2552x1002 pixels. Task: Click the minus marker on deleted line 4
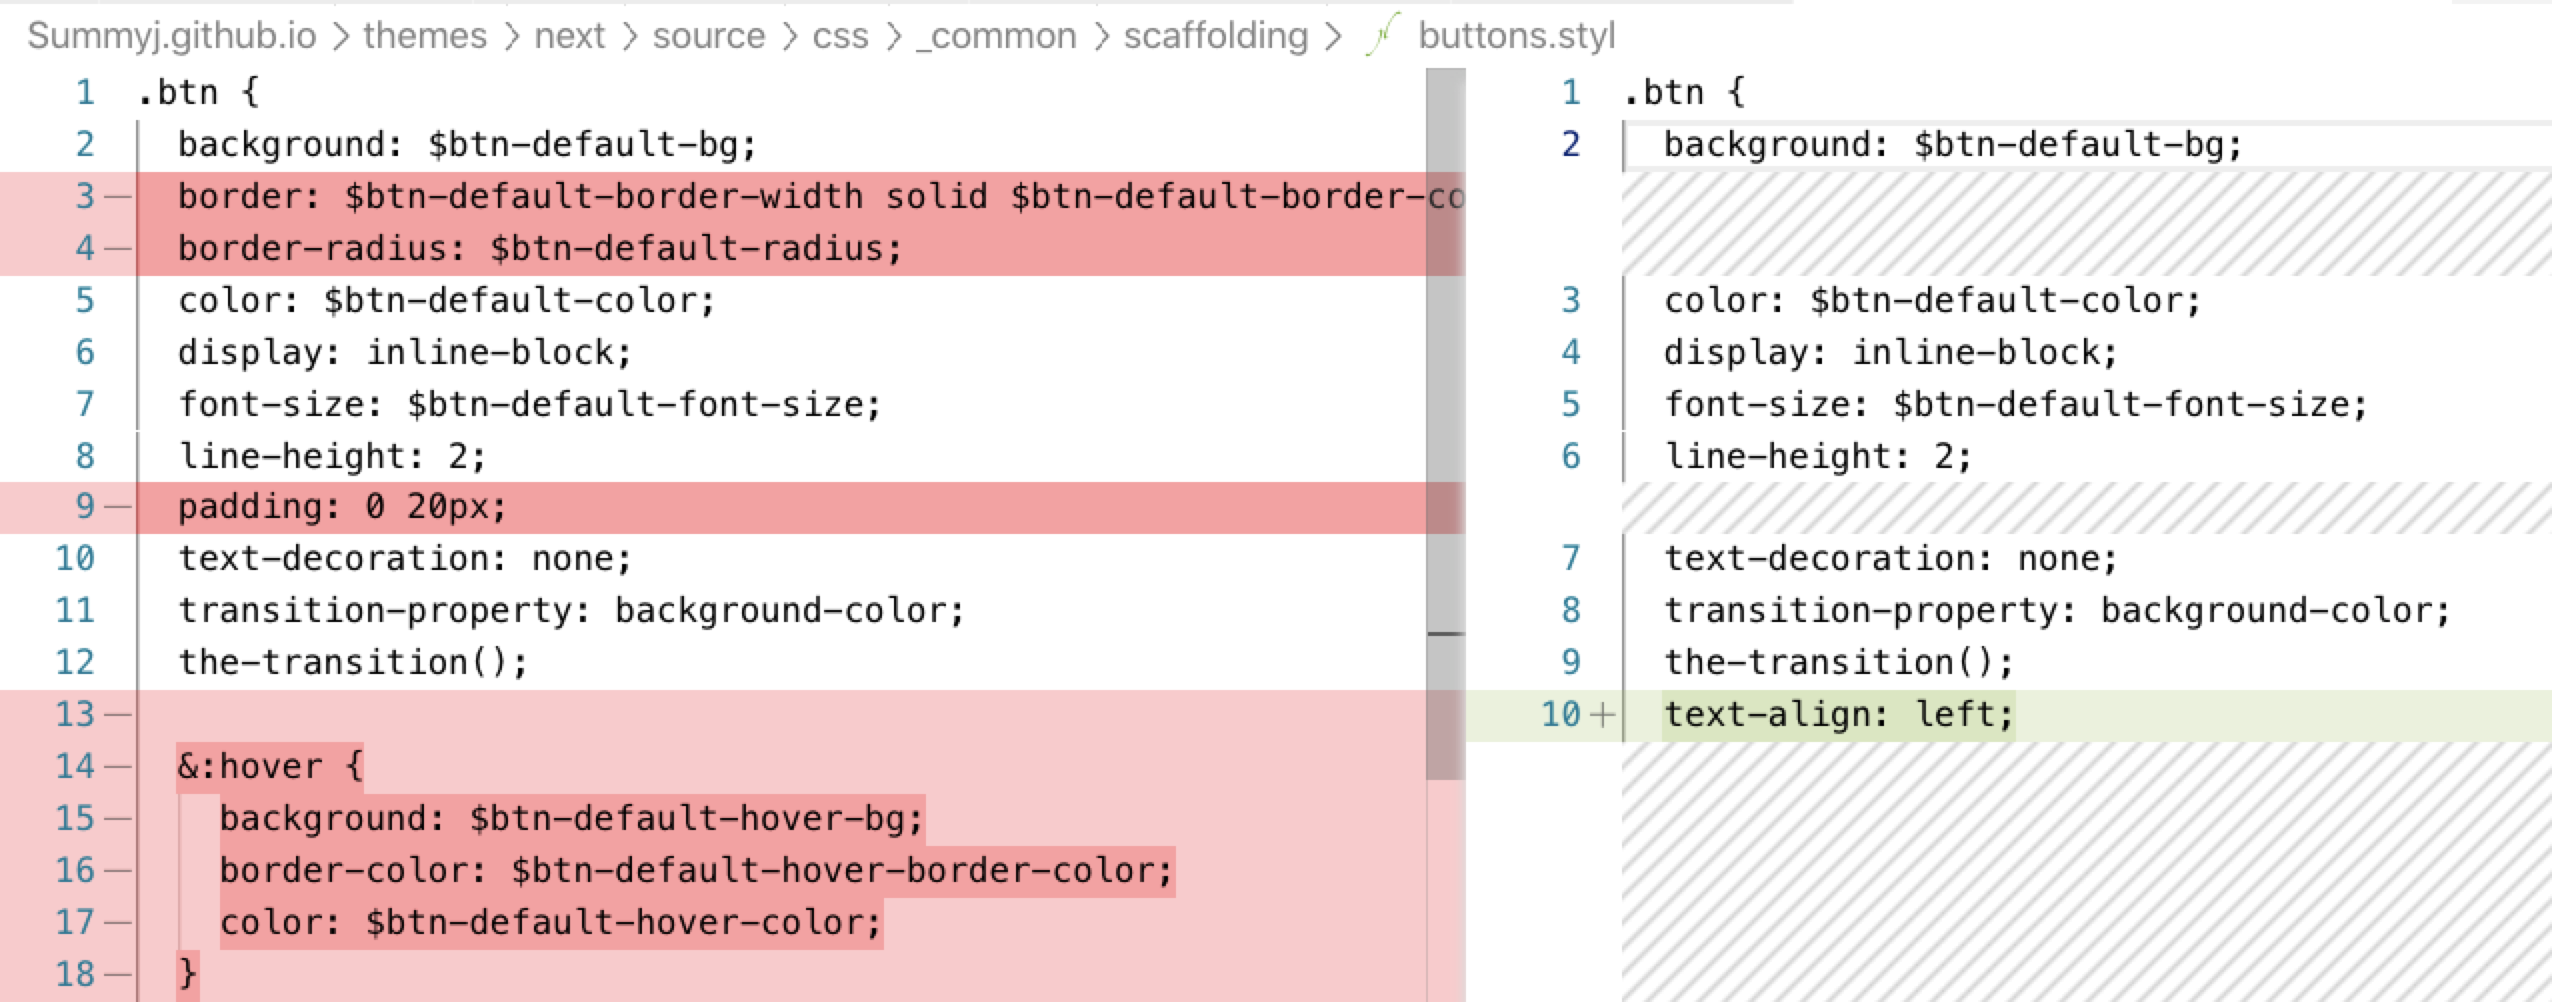coord(118,248)
